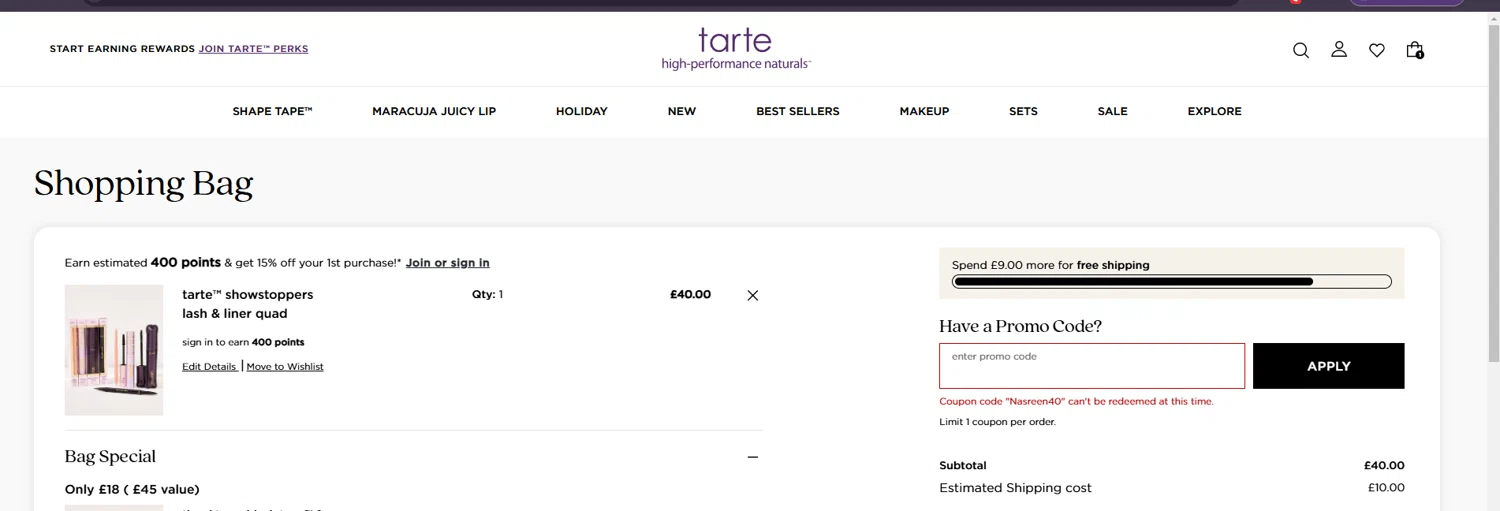The image size is (1500, 511).
Task: Open the account profile icon
Action: point(1339,49)
